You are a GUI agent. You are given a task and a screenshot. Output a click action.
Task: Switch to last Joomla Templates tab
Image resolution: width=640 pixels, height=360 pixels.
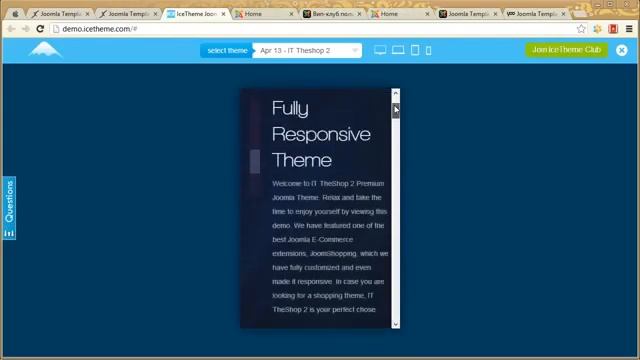[x=537, y=14]
